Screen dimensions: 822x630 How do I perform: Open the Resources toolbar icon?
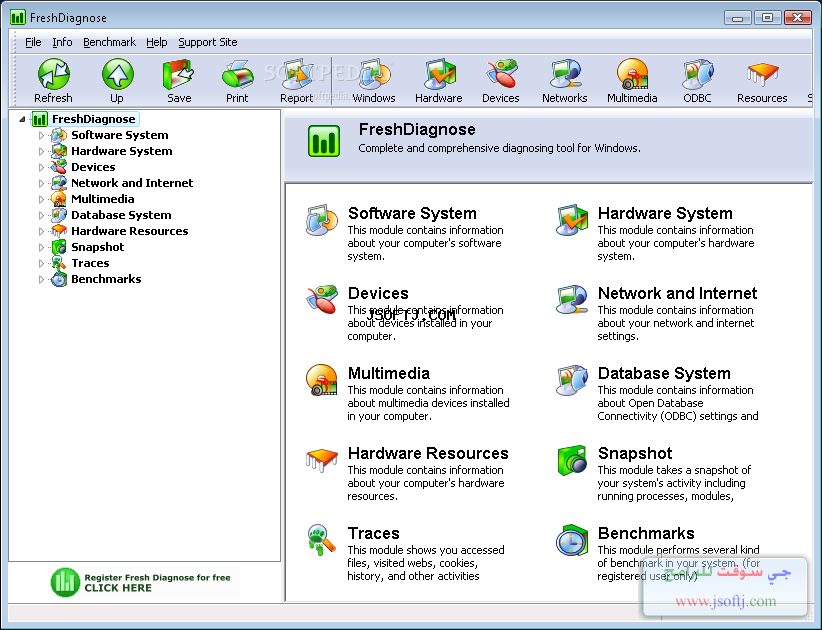click(762, 74)
